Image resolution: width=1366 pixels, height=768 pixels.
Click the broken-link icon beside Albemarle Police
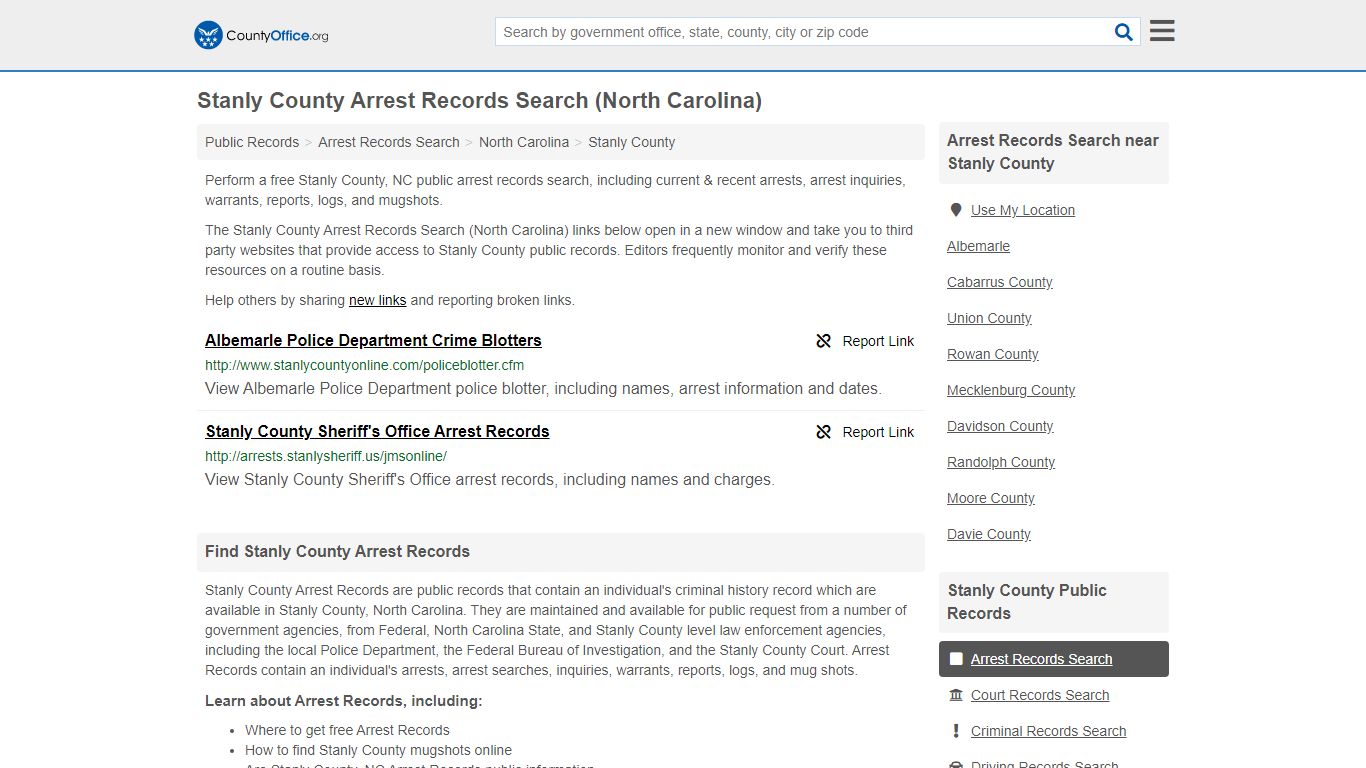tap(824, 341)
